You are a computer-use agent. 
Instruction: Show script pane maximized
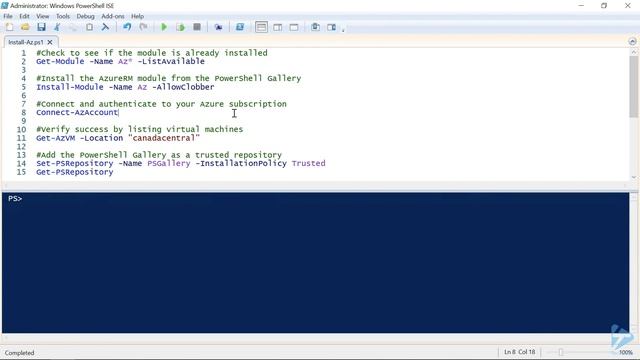(294, 27)
